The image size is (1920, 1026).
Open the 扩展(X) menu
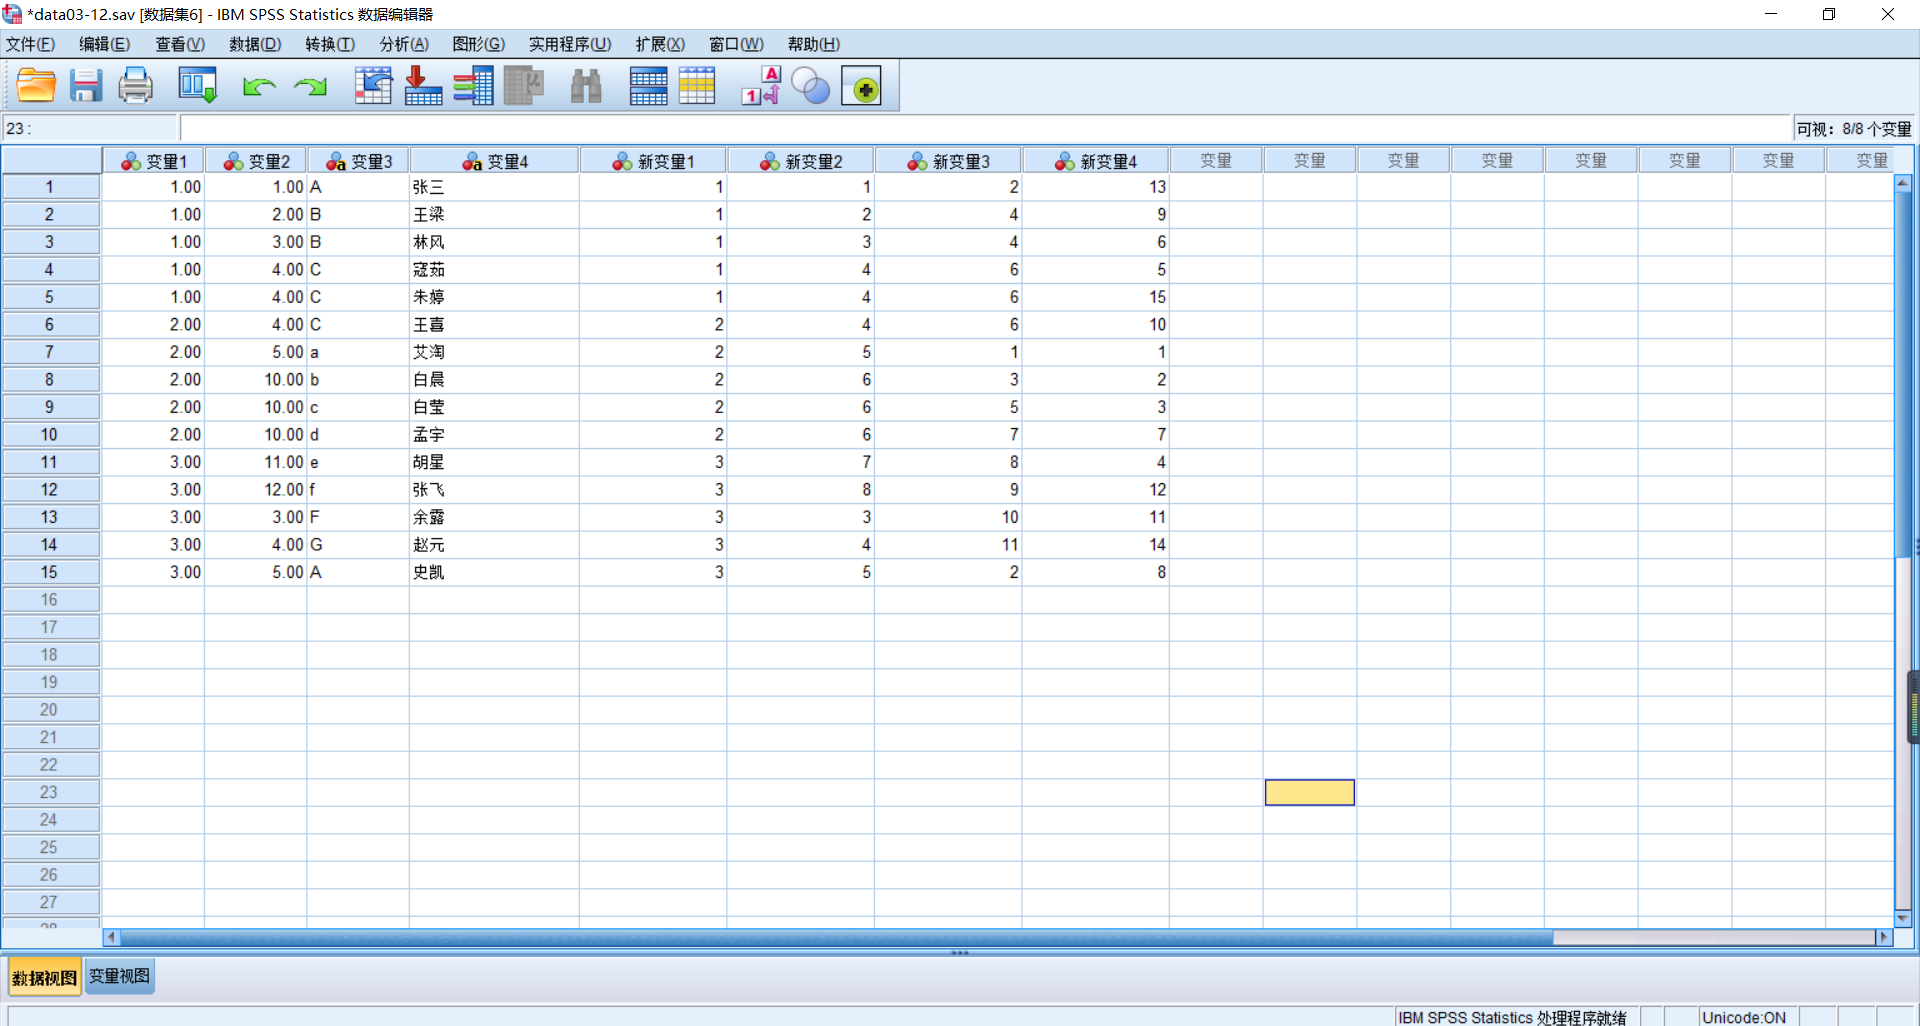[660, 44]
